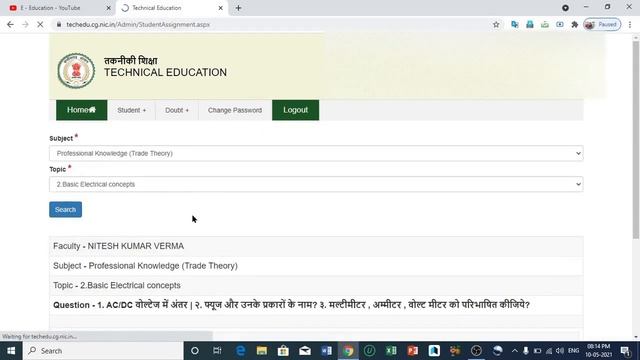Open Cortana from the taskbar circle icon
Screen dimensions: 640x360
195,351
